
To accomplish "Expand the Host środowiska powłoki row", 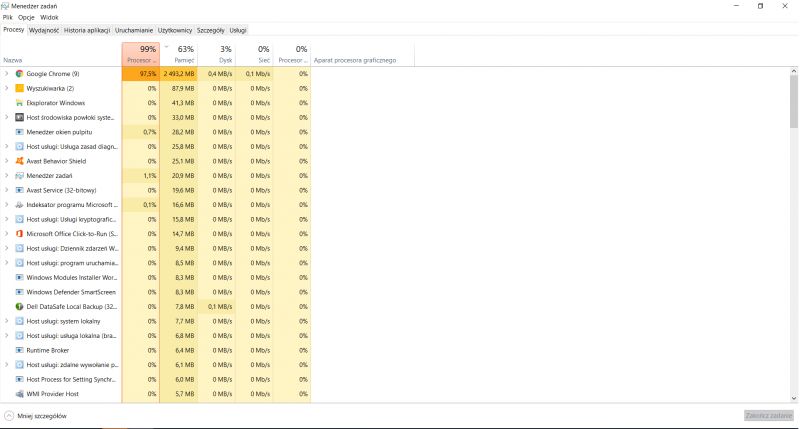I will point(7,117).
